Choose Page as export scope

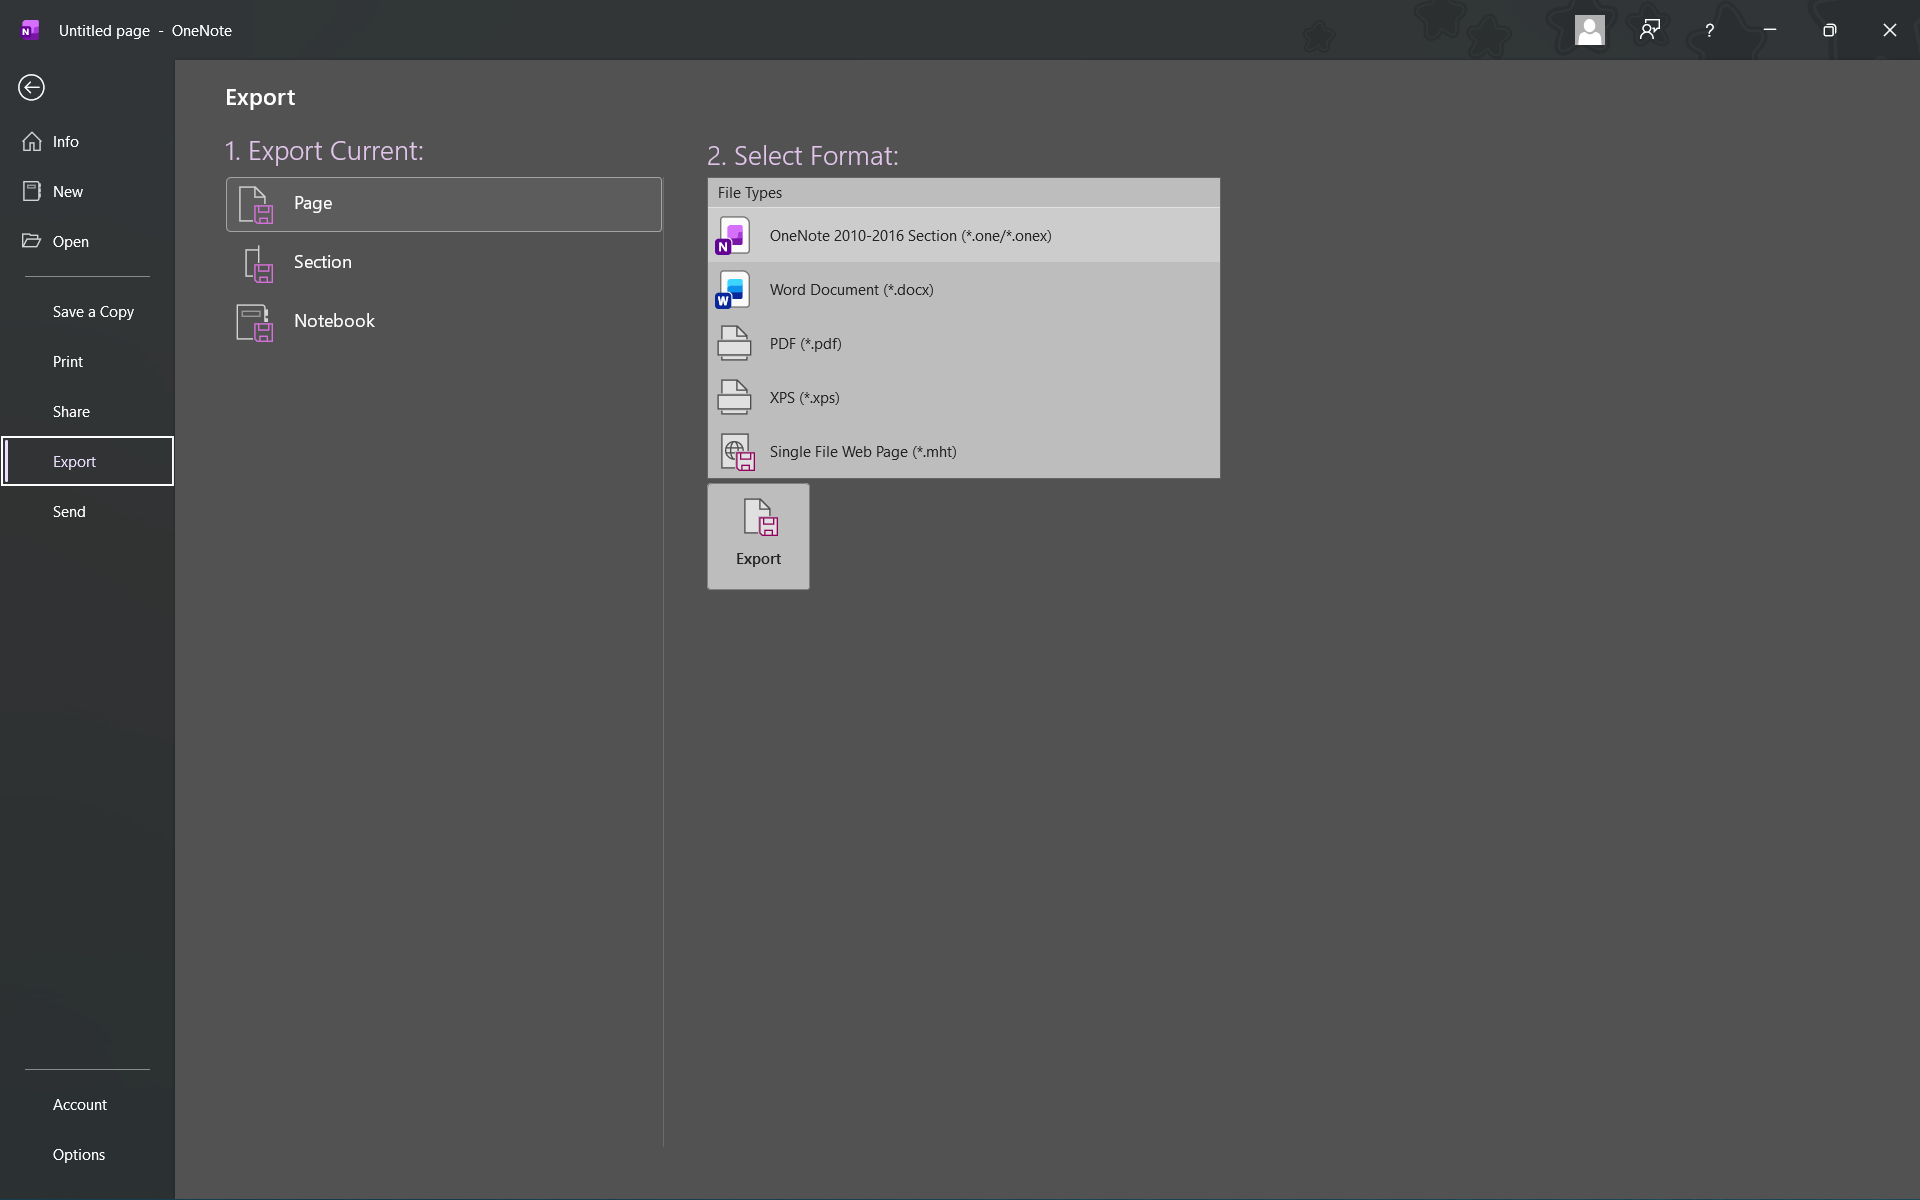pos(444,204)
